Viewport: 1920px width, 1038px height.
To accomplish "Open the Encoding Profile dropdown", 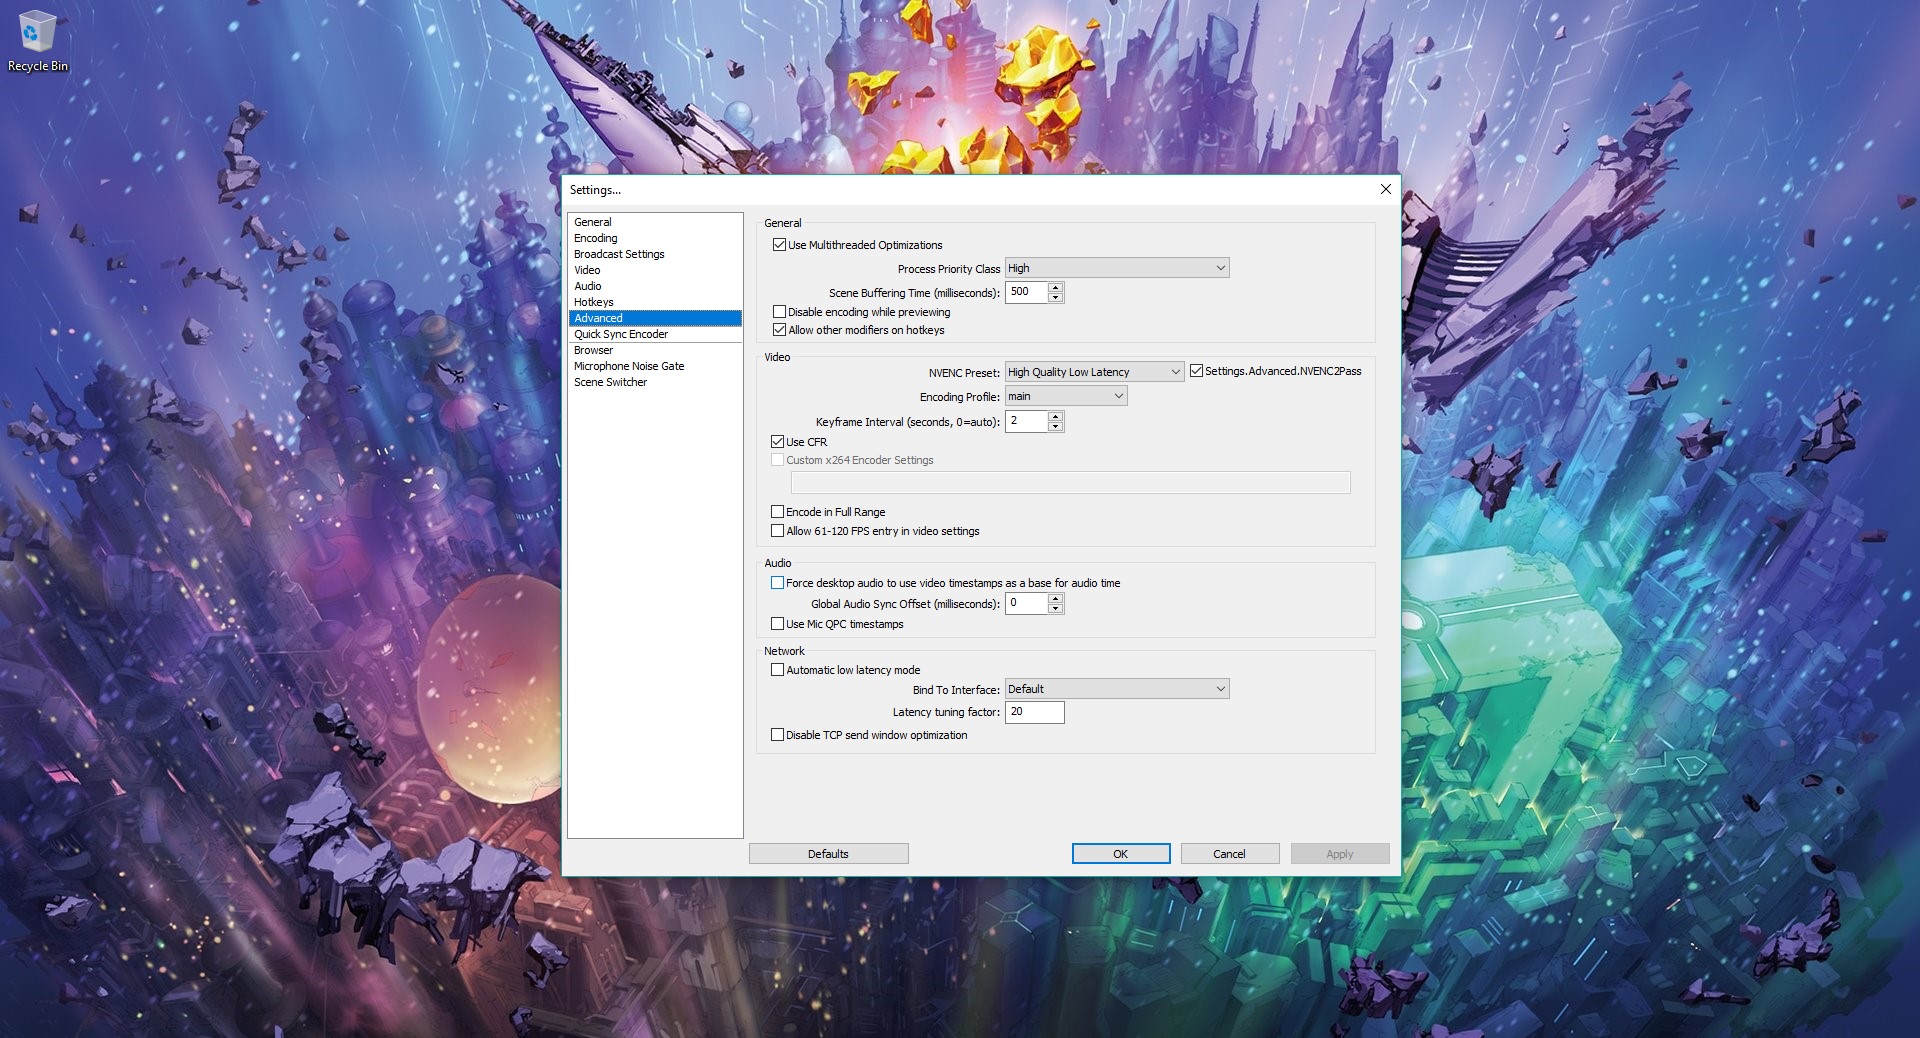I will (1066, 396).
